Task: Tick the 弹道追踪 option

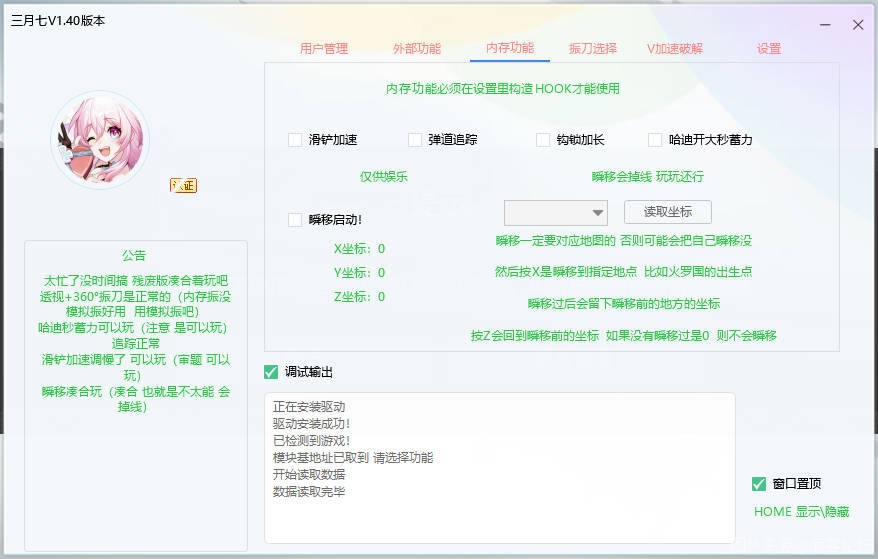Action: coord(415,140)
